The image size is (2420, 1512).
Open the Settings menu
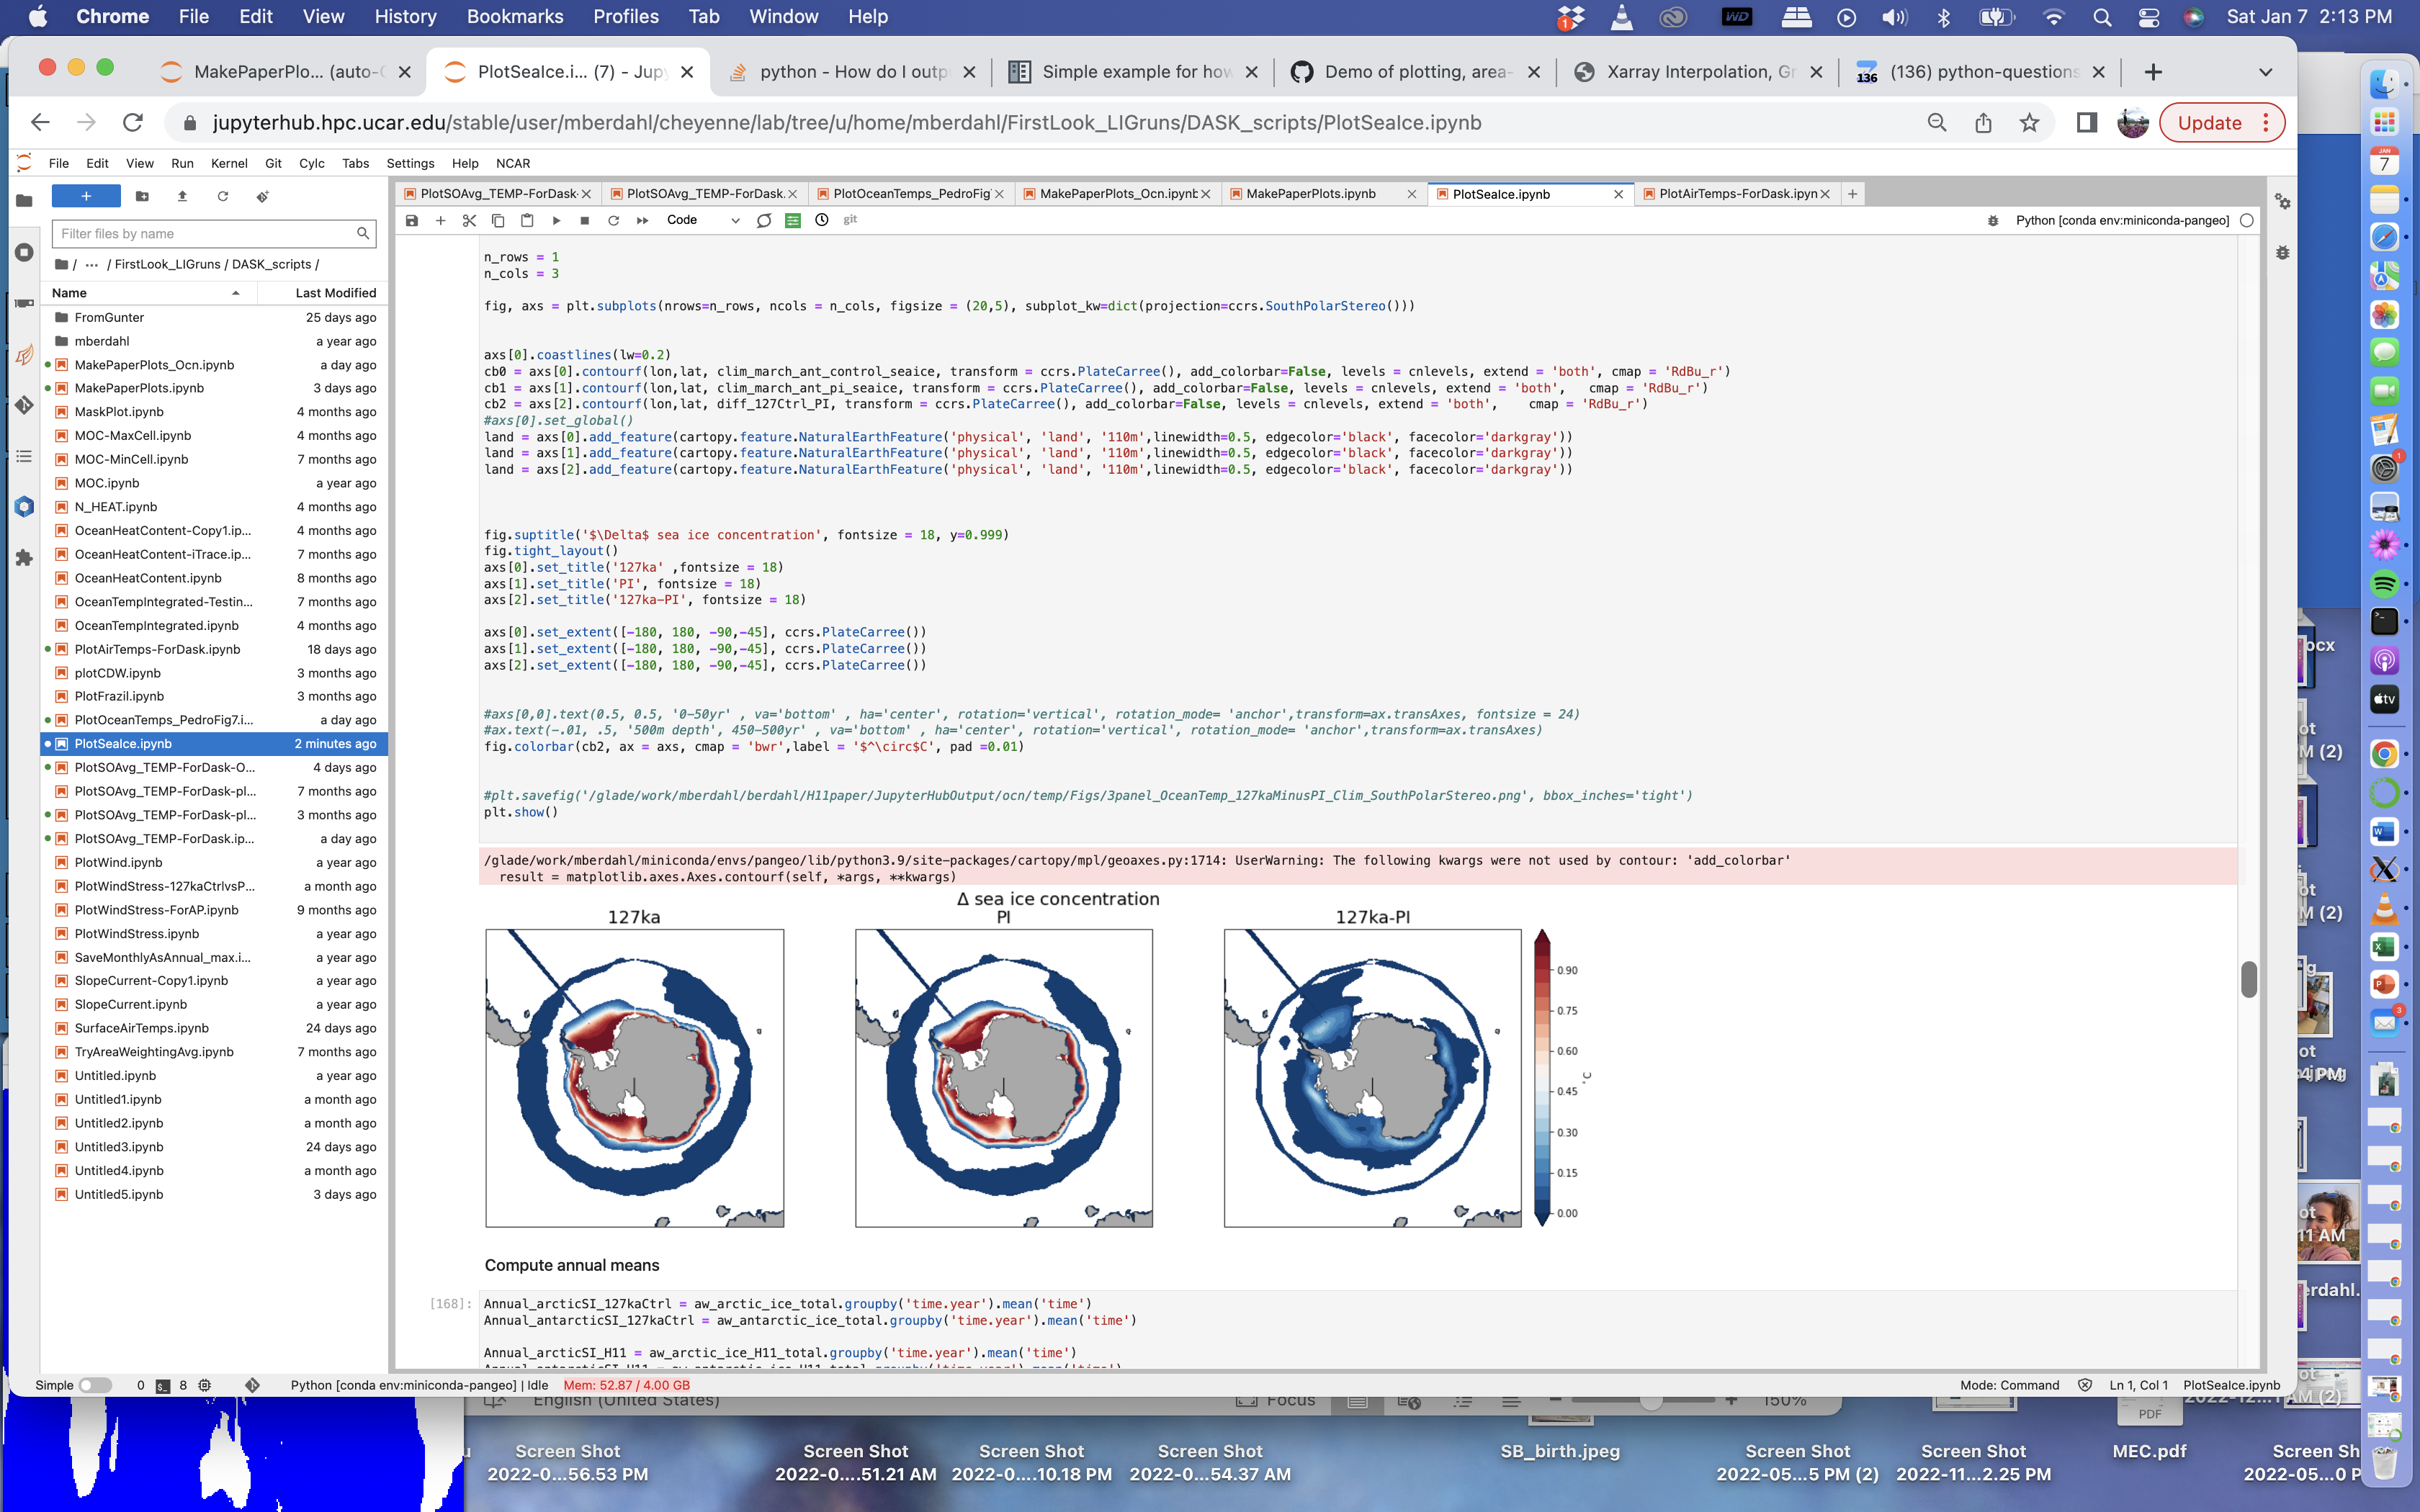[410, 163]
